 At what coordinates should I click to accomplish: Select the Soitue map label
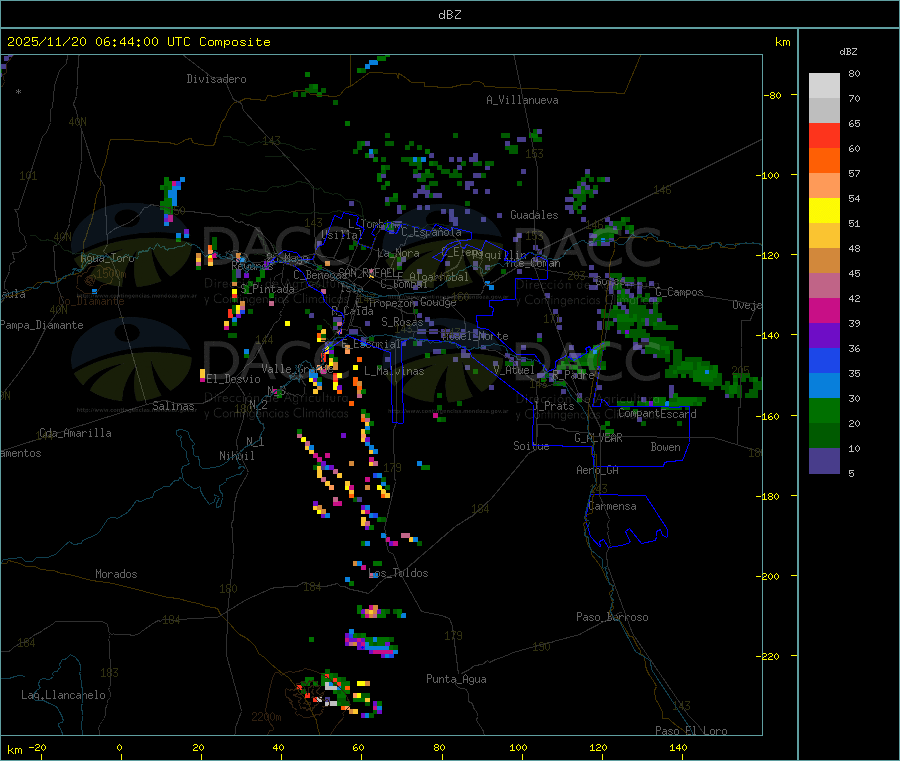[x=531, y=446]
